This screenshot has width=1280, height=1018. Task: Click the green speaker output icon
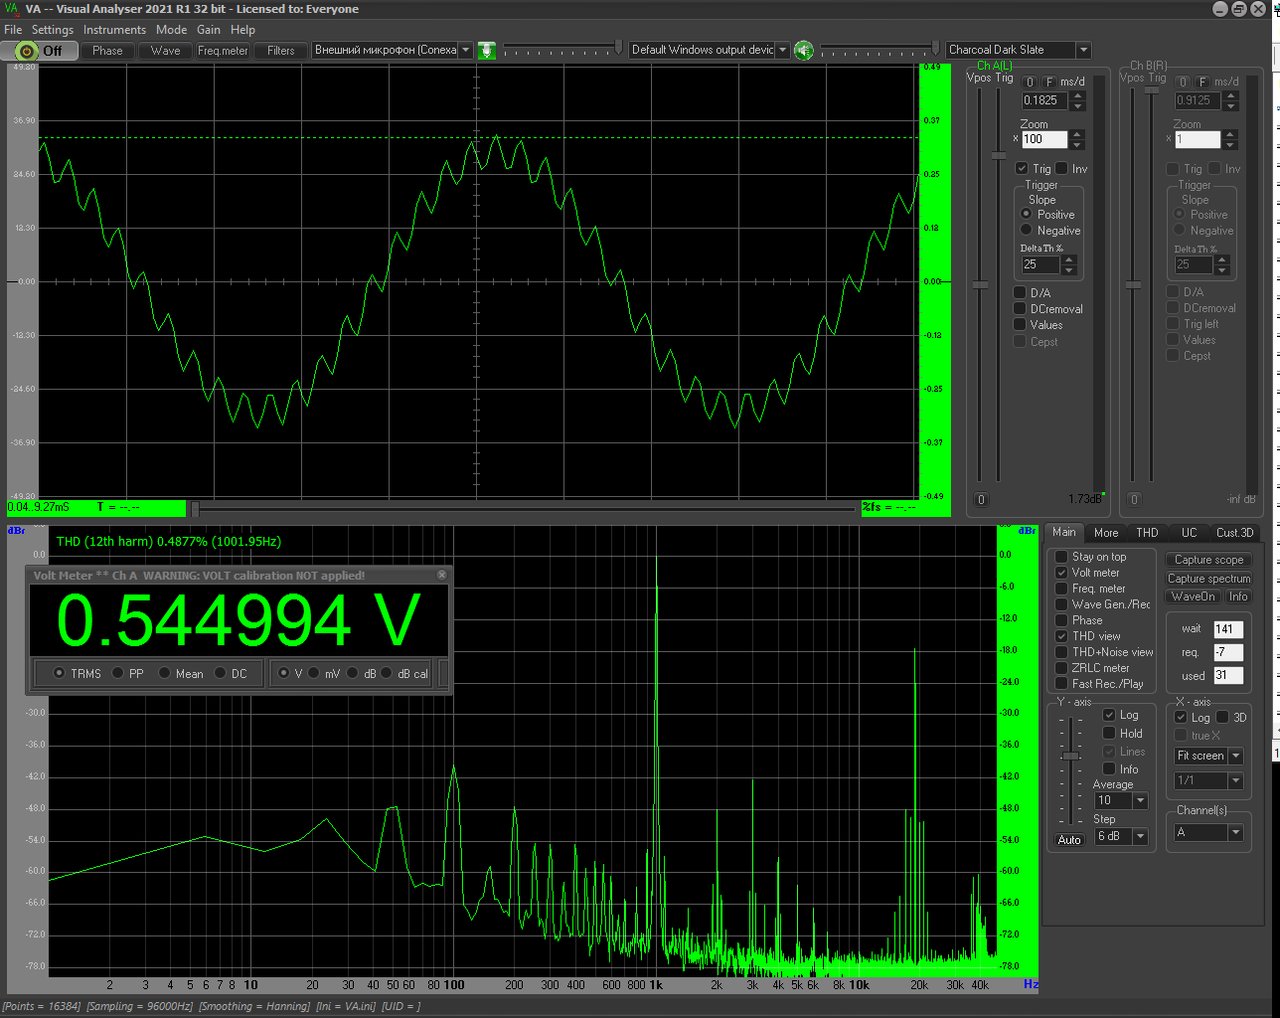pyautogui.click(x=803, y=50)
